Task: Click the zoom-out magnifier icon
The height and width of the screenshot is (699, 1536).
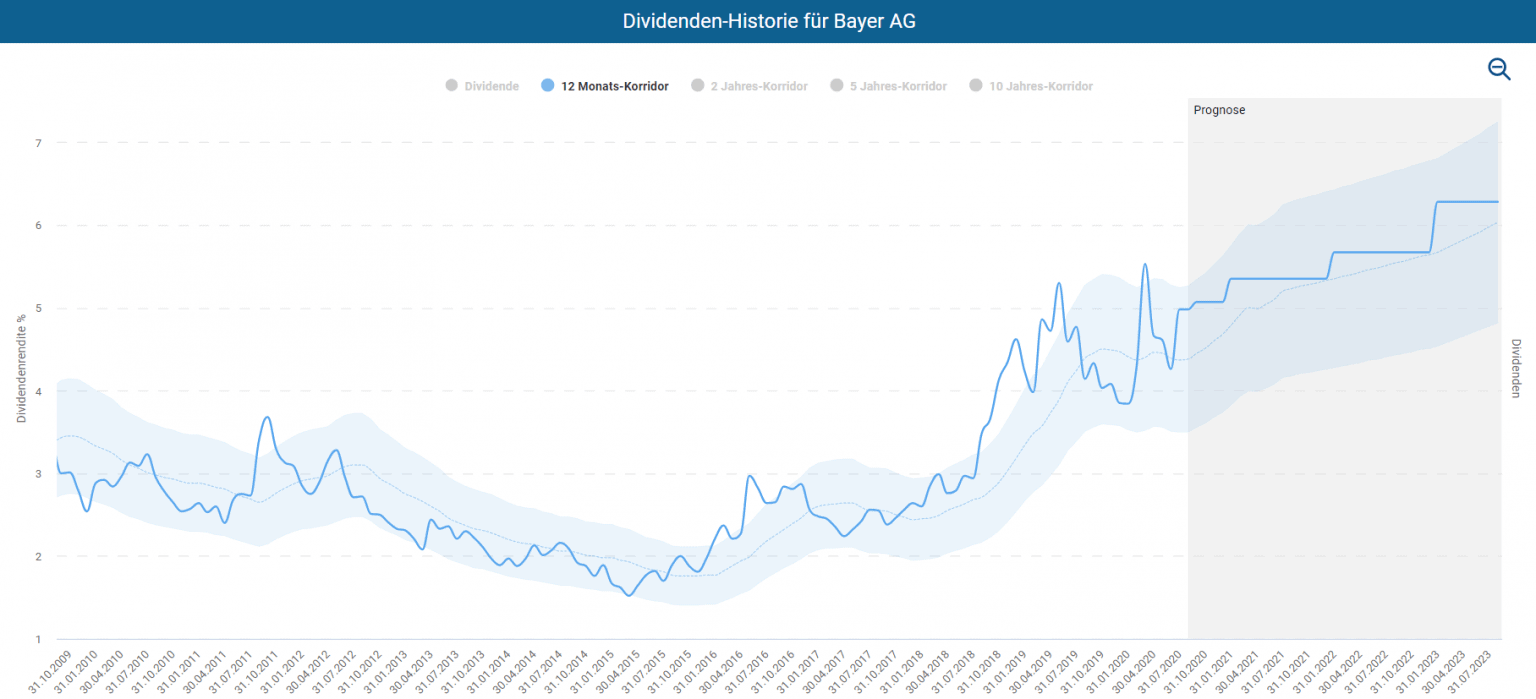Action: 1498,69
